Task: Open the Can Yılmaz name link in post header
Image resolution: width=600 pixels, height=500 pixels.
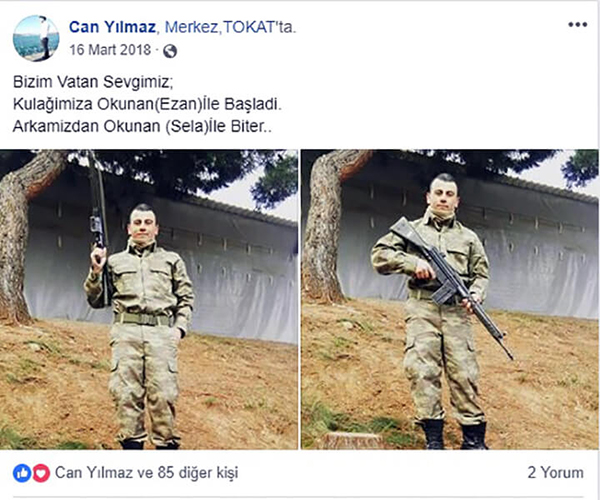Action: 112,27
